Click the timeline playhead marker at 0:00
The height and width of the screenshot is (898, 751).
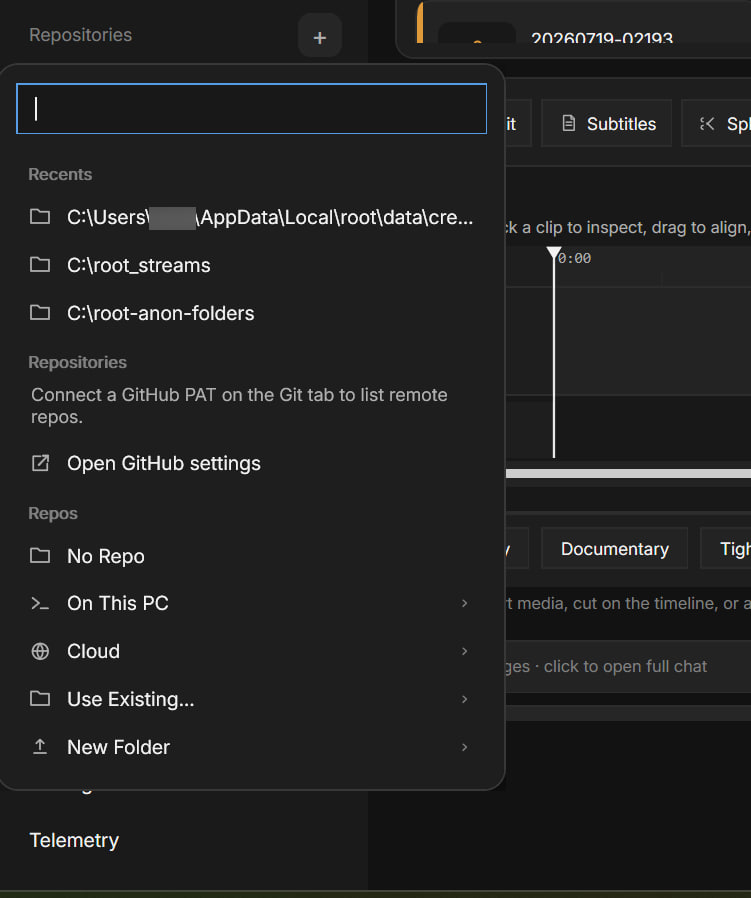coord(554,253)
